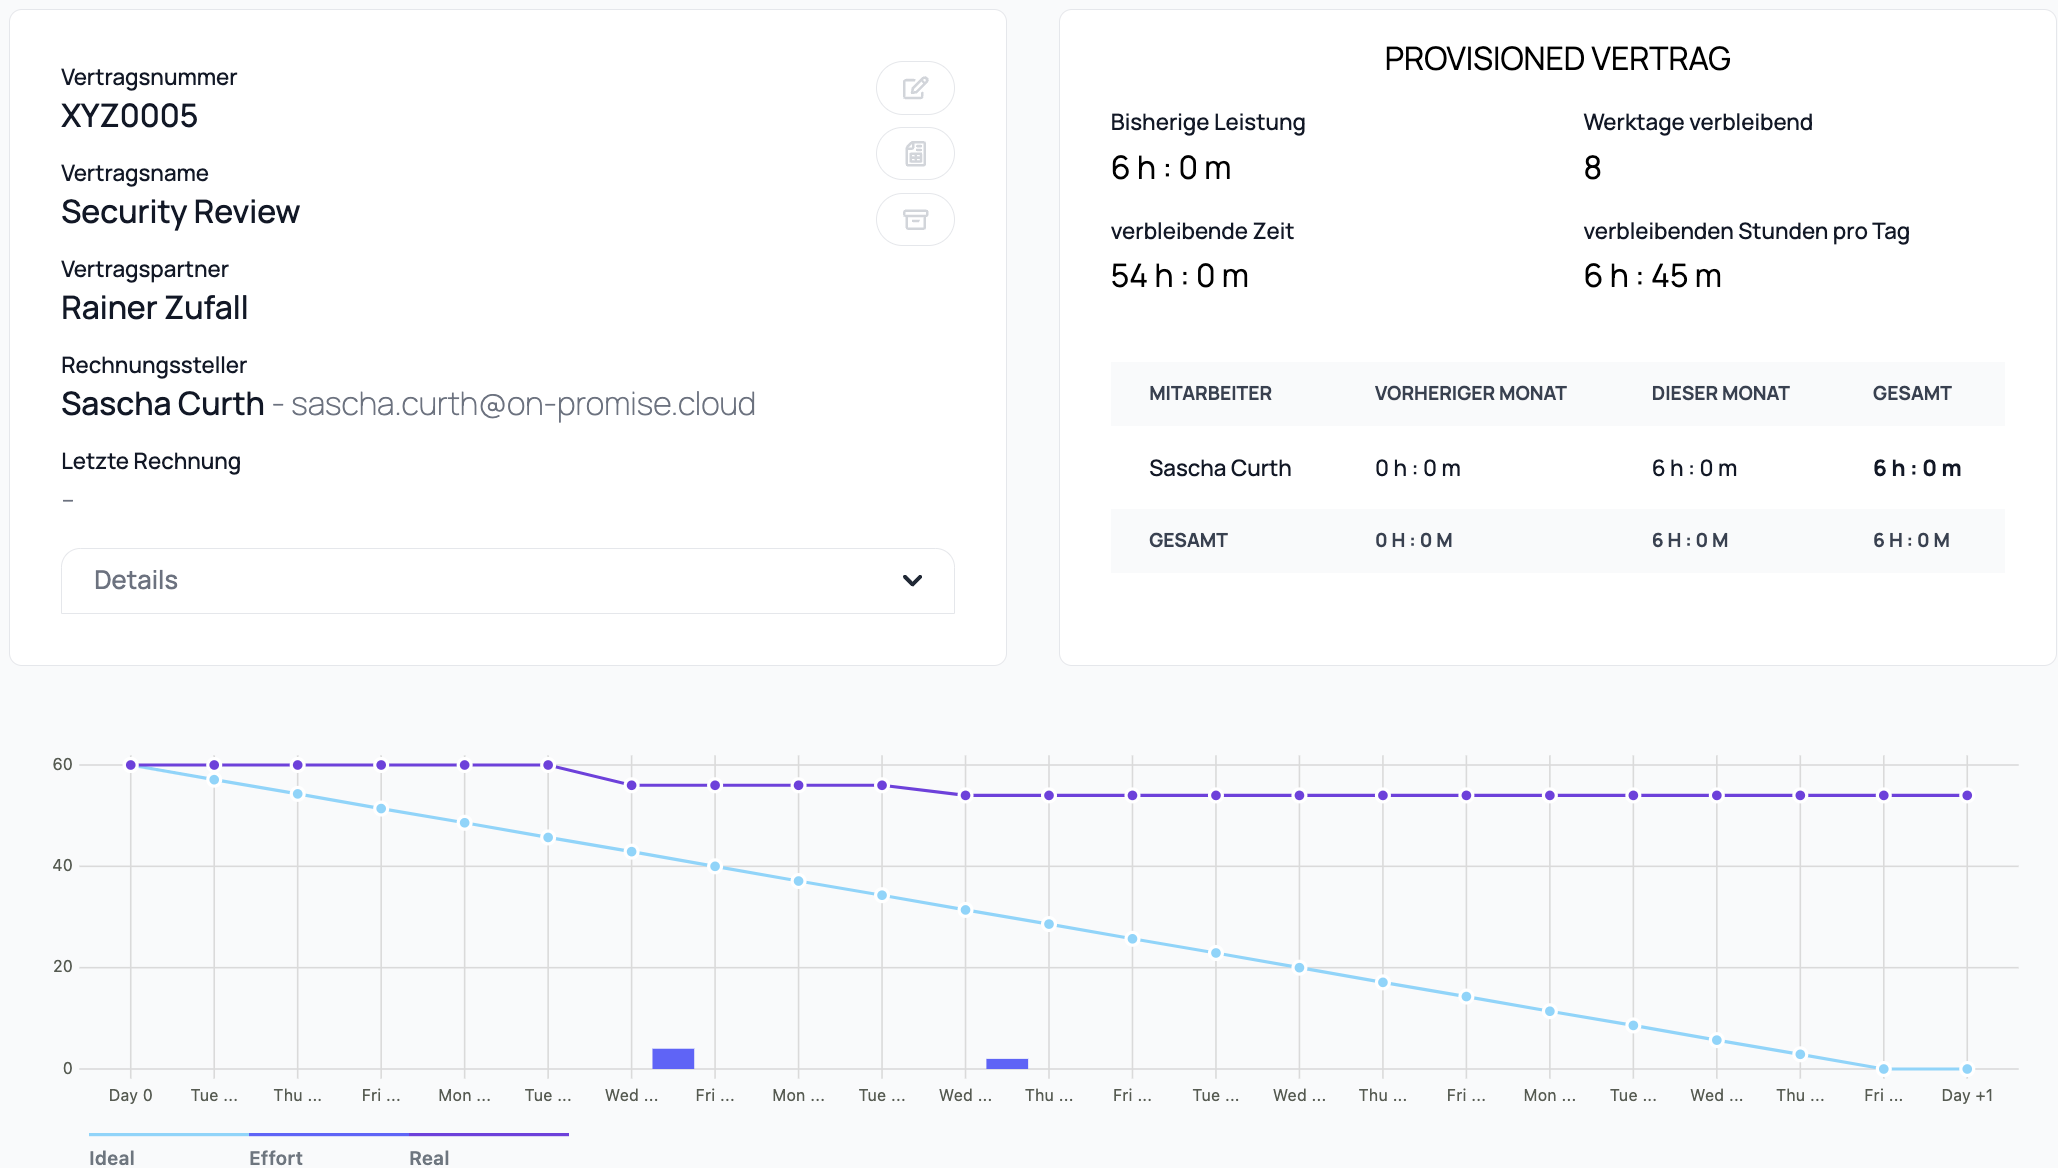The image size is (2058, 1168).
Task: Open the invoice document icon button
Action: [x=915, y=154]
